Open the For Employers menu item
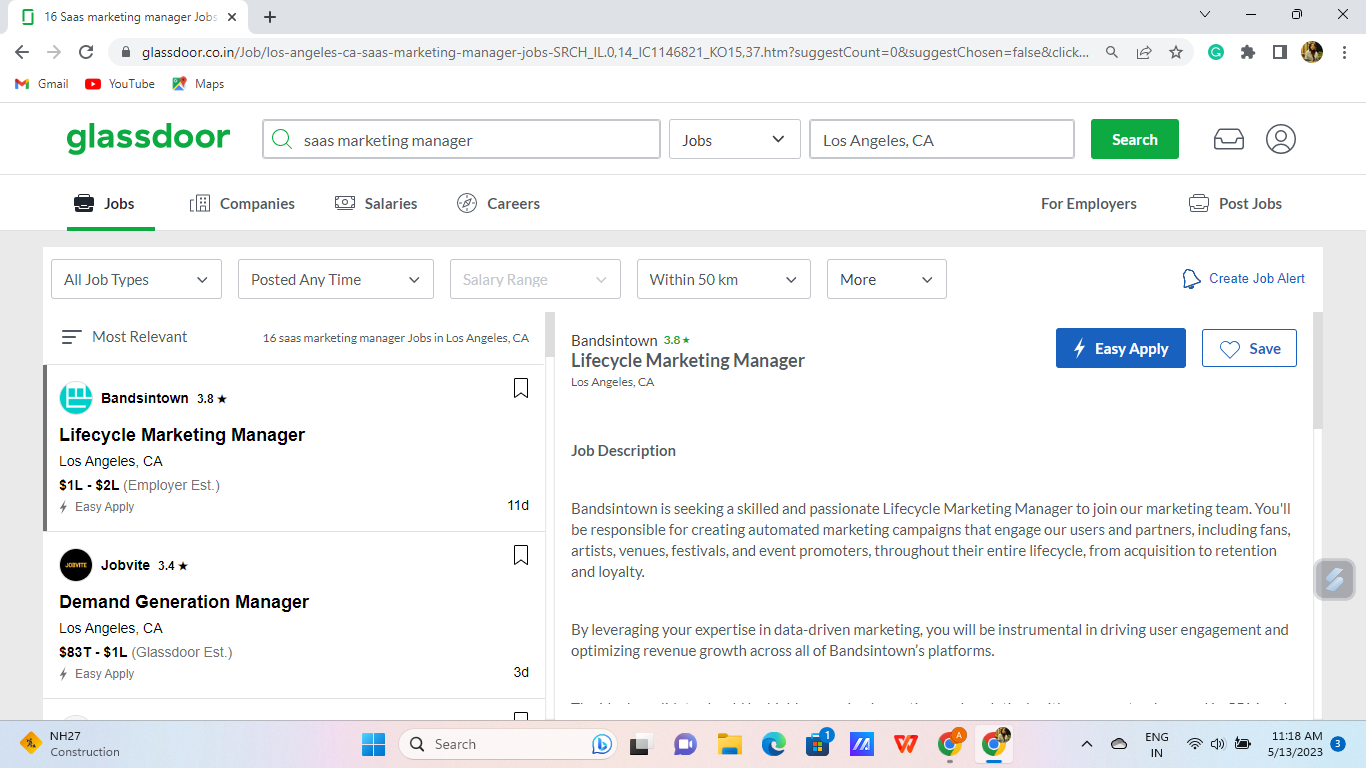Viewport: 1366px width, 768px height. [1089, 203]
